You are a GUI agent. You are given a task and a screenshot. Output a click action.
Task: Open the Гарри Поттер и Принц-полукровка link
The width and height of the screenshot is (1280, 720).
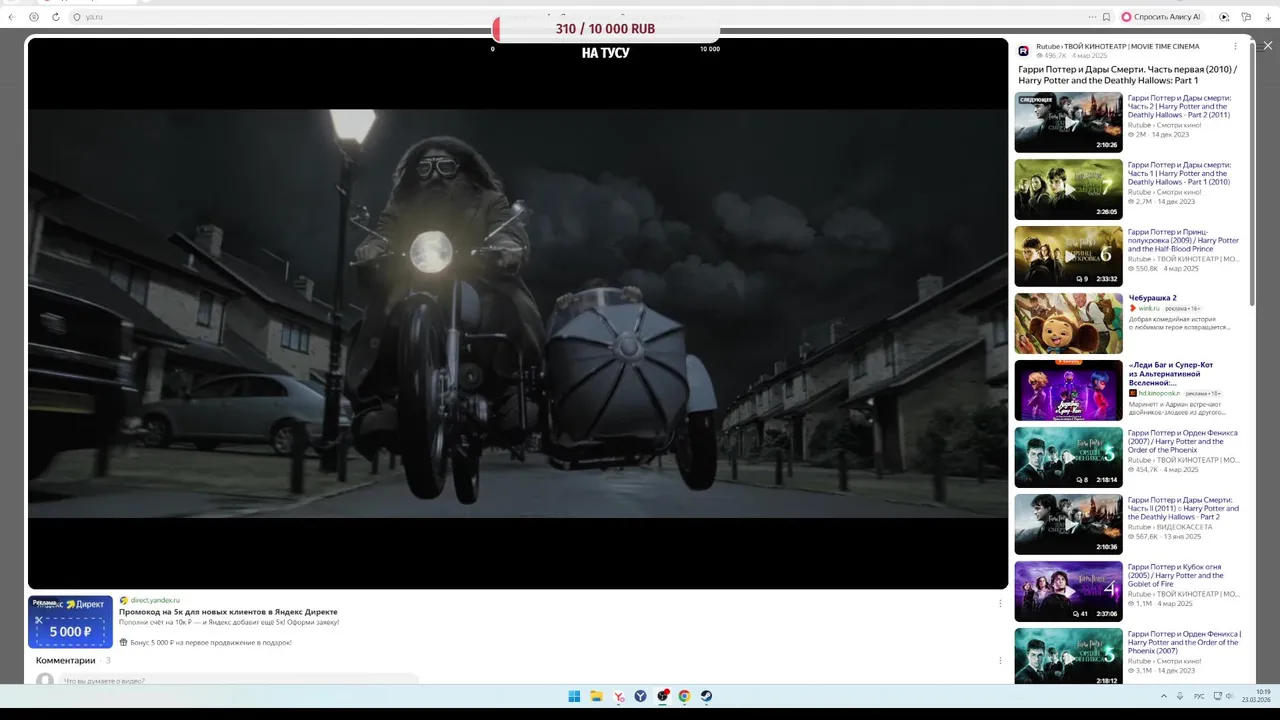1183,240
